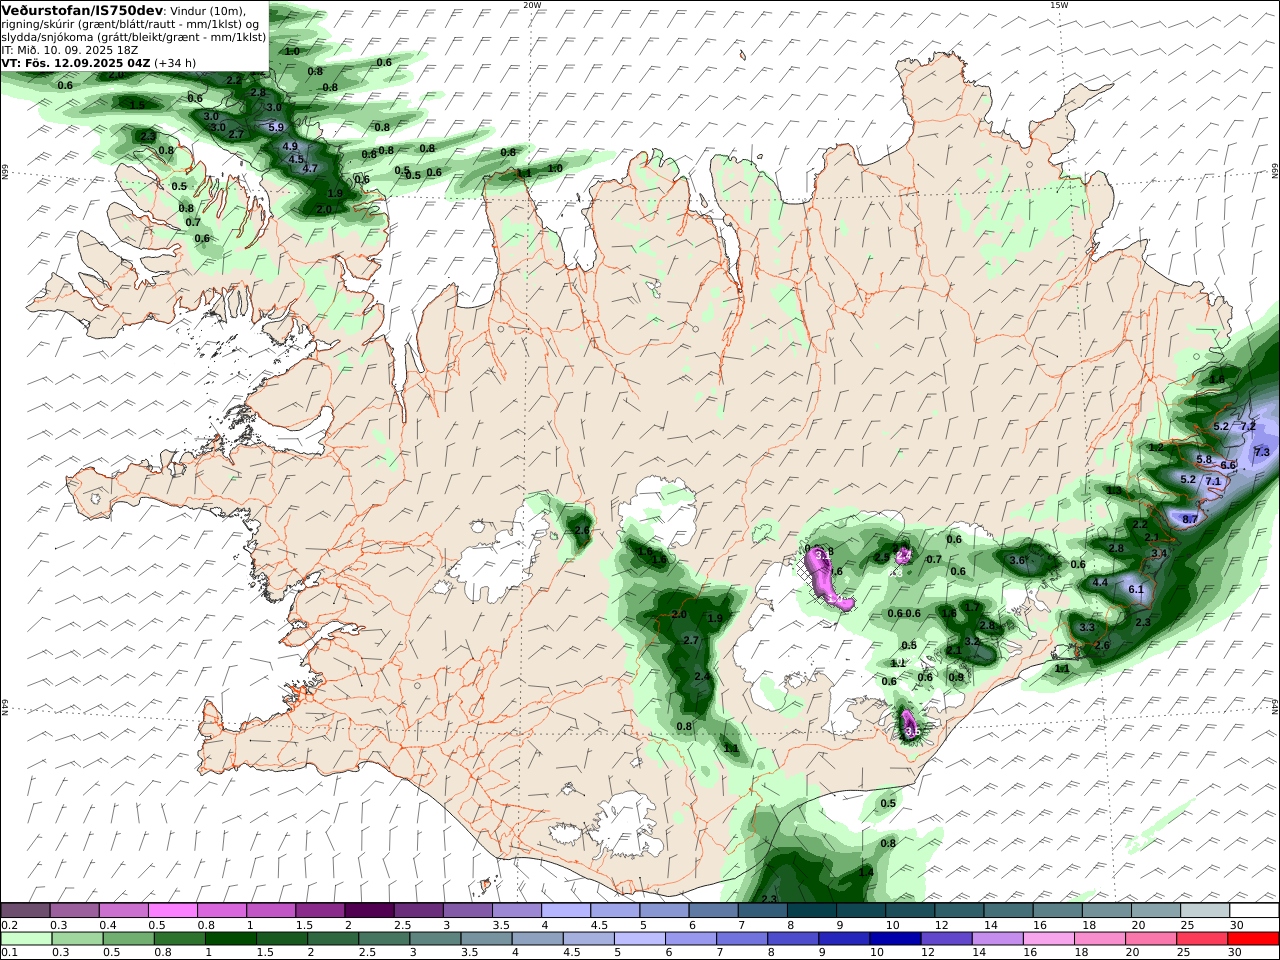Click the pale lavender top-legend swatch between 4 and 4.5
Viewport: 1280px width, 960px height.
tap(566, 910)
